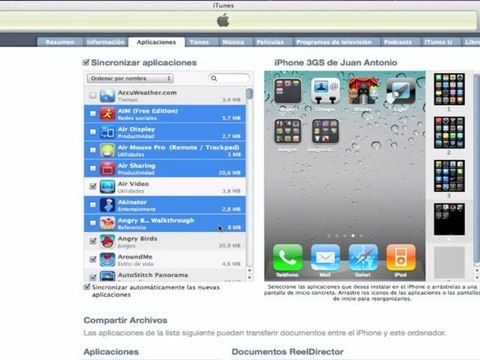Click the AroundMe app icon
This screenshot has width=480, height=360.
coord(107,260)
